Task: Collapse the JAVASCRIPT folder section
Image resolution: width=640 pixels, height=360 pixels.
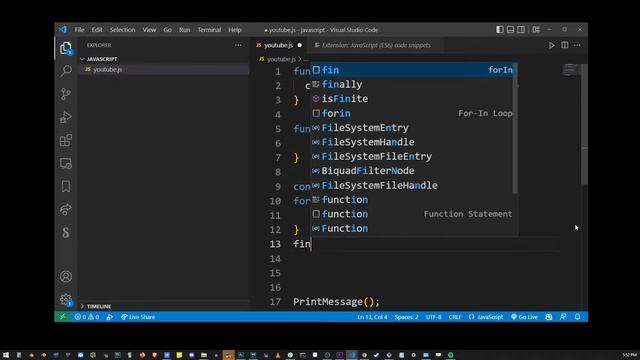Action: 164,59
